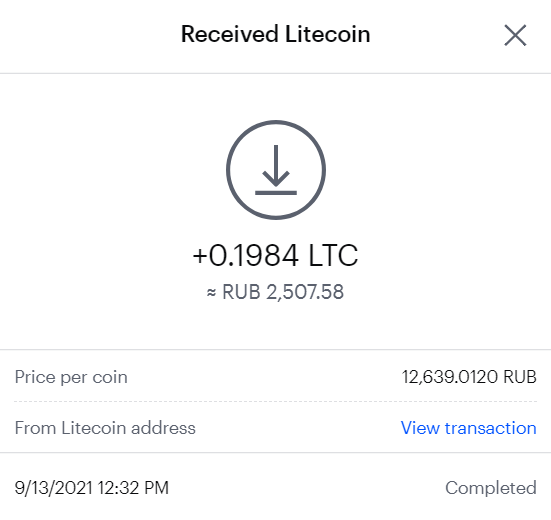
Task: Click the 12:32 PM transaction time
Action: 134,488
